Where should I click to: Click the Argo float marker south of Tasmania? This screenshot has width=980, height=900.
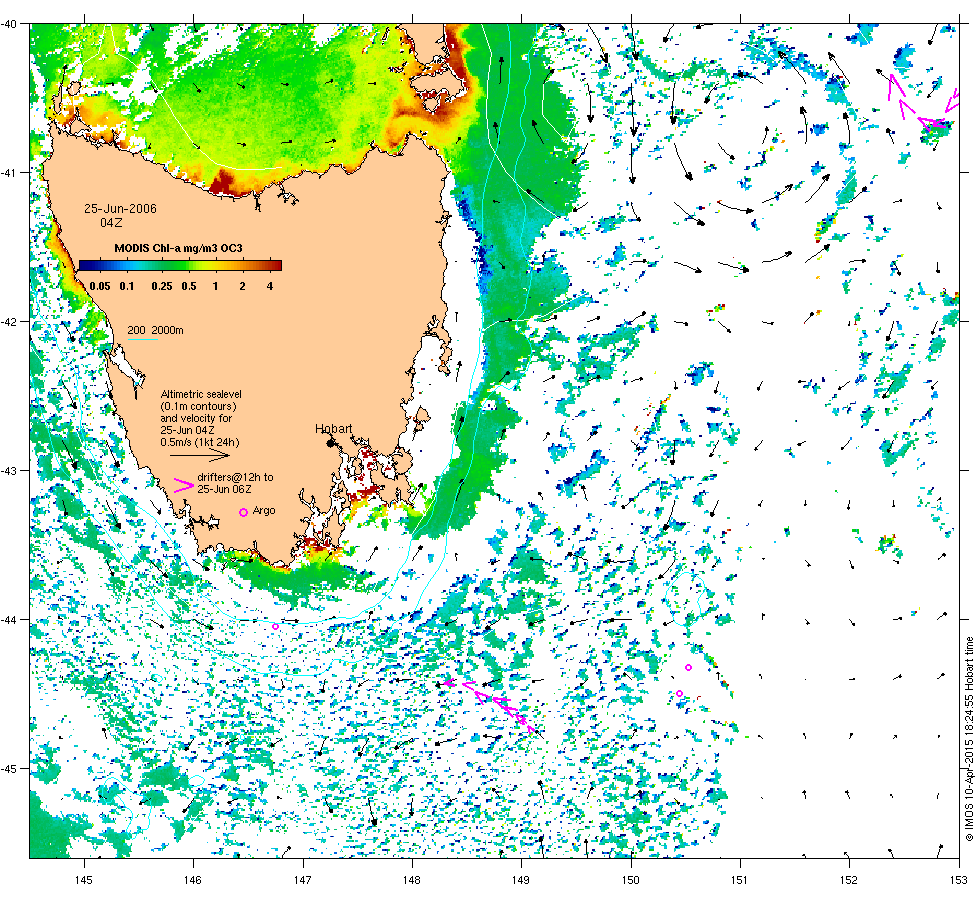(x=276, y=626)
